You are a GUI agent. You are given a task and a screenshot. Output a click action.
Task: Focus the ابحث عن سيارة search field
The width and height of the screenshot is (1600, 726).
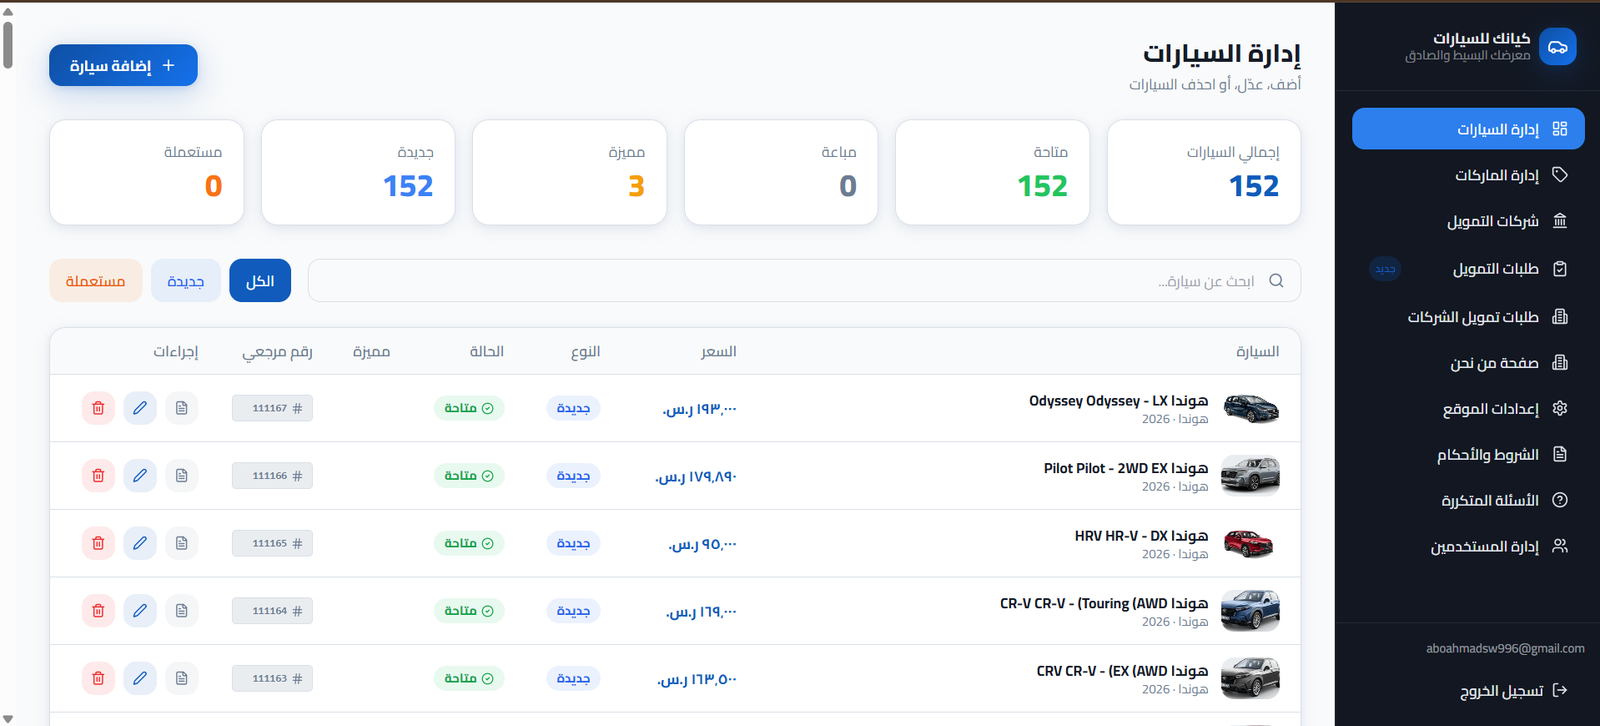[x=804, y=281]
